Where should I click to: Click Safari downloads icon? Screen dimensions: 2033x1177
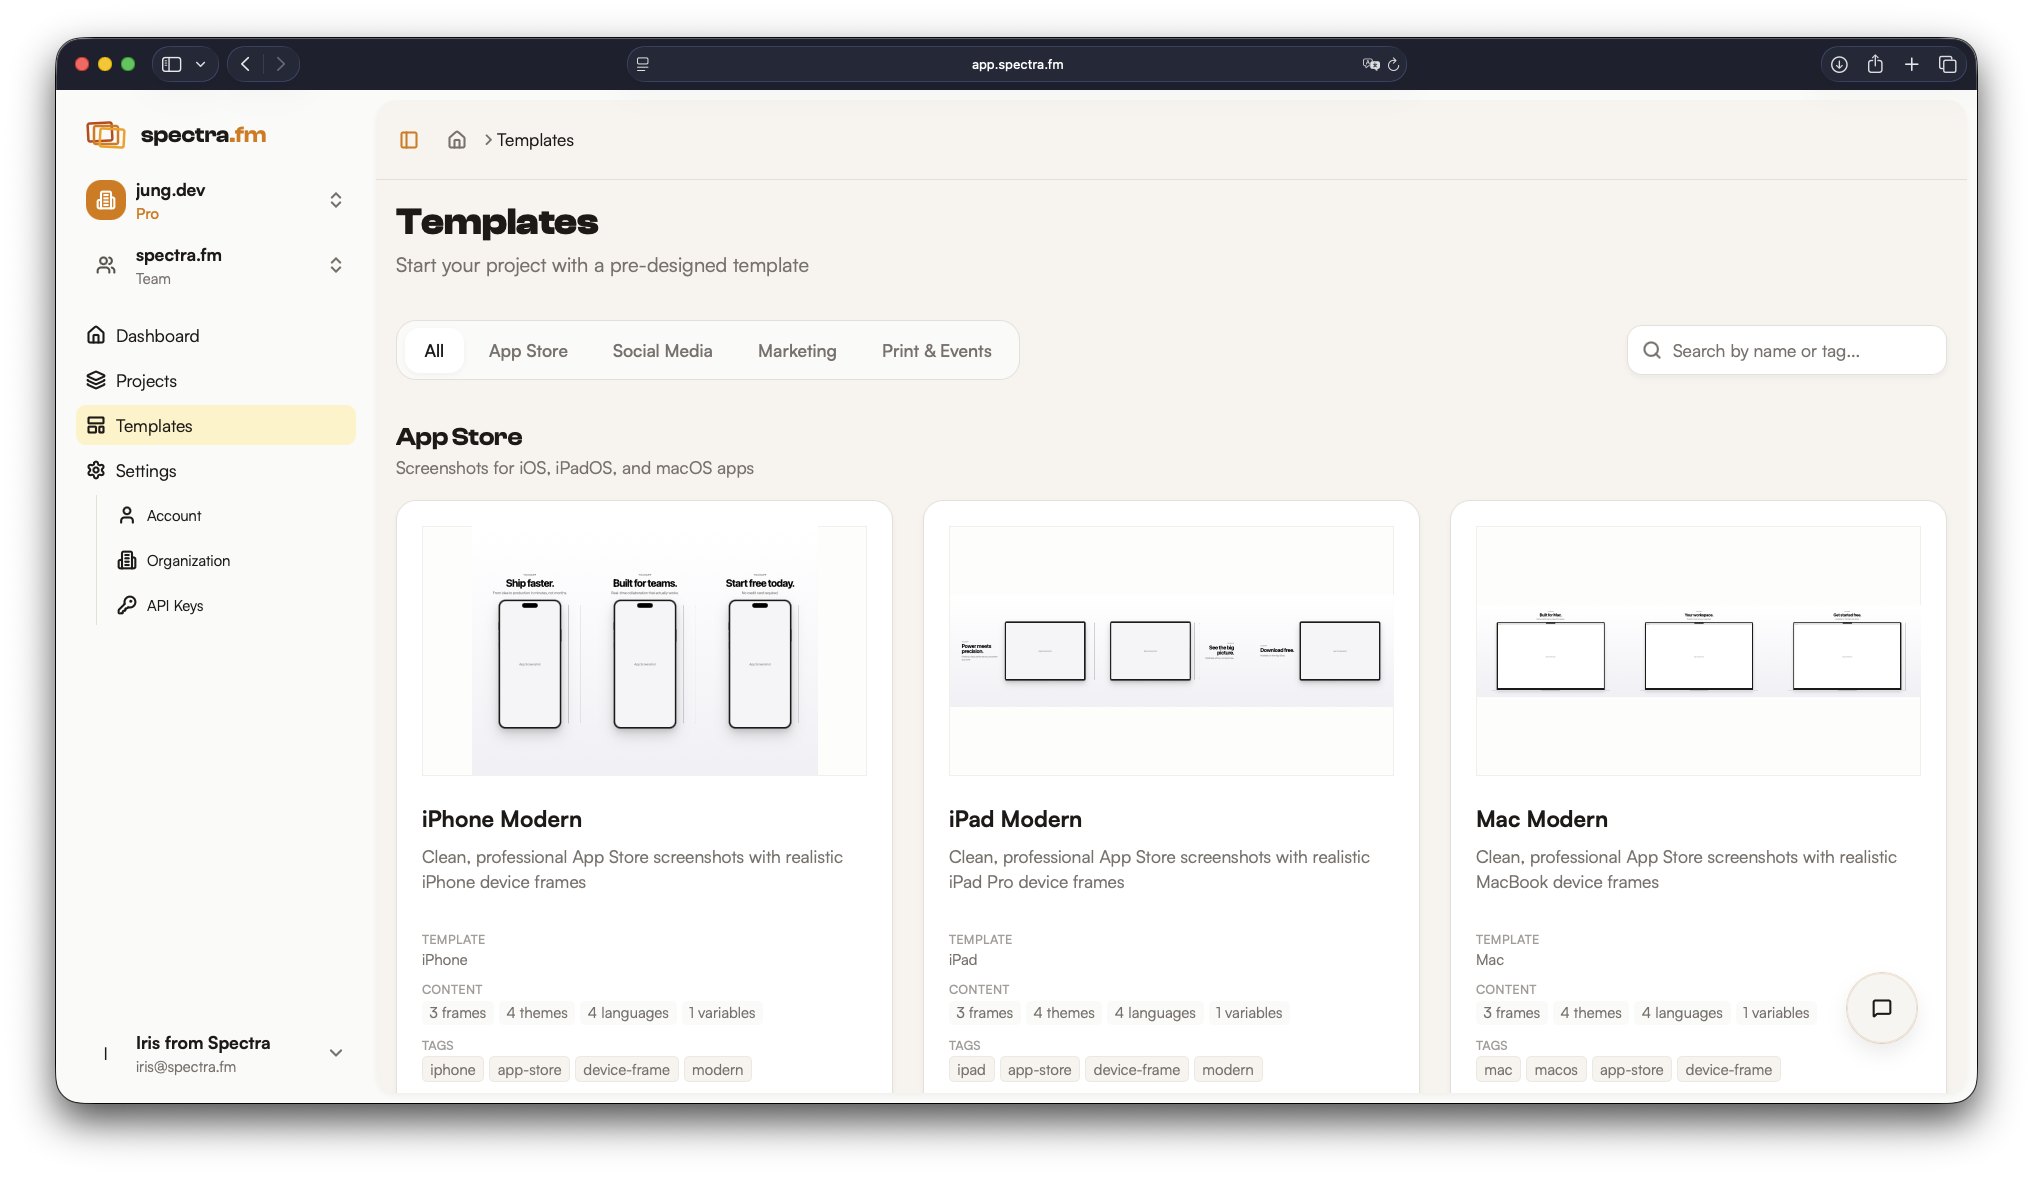[x=1839, y=64]
